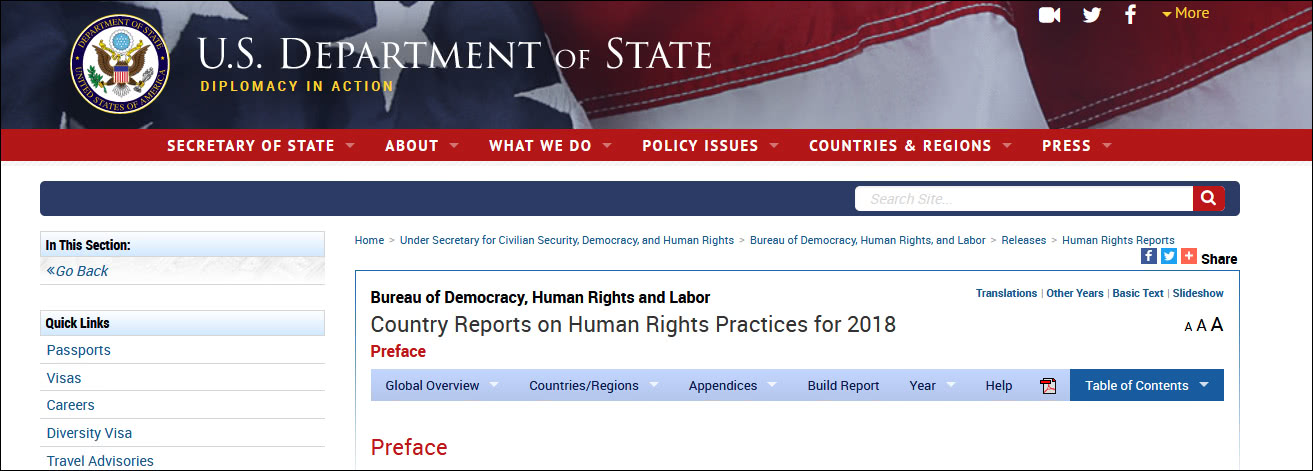Share page via small Twitter icon
The width and height of the screenshot is (1313, 471).
[x=1169, y=256]
